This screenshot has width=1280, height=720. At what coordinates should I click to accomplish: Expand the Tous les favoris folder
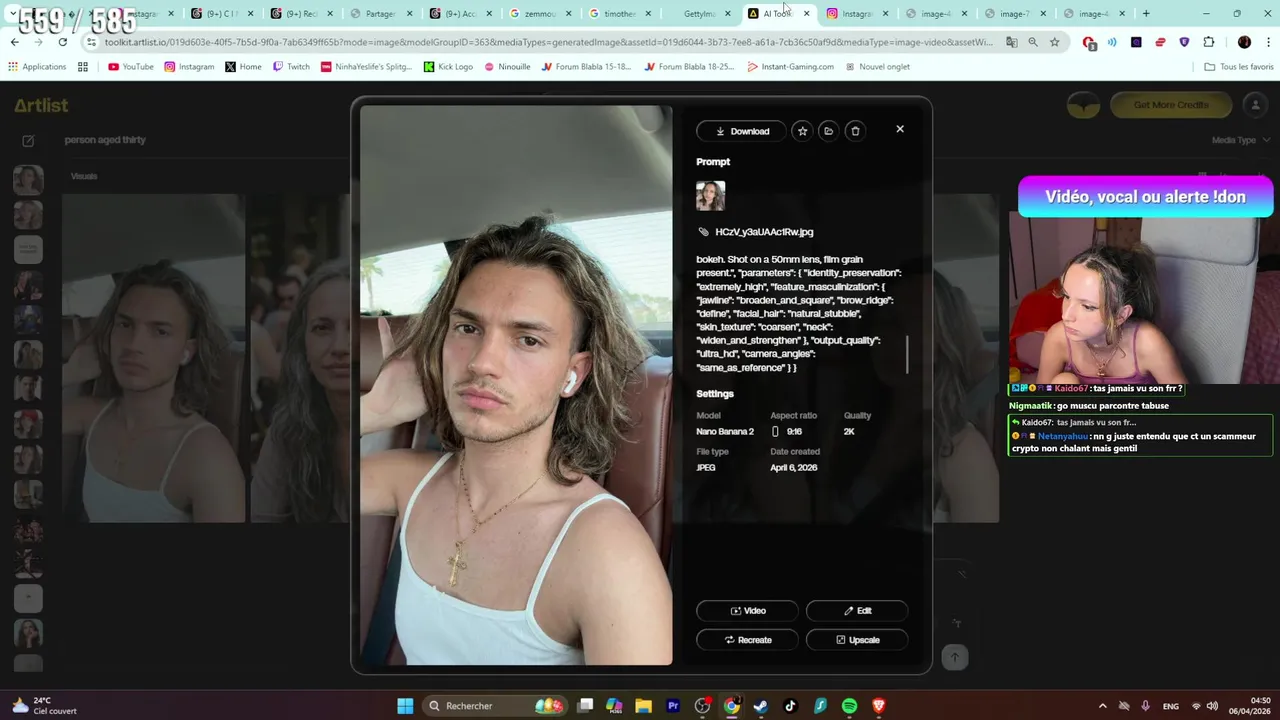(x=1239, y=67)
